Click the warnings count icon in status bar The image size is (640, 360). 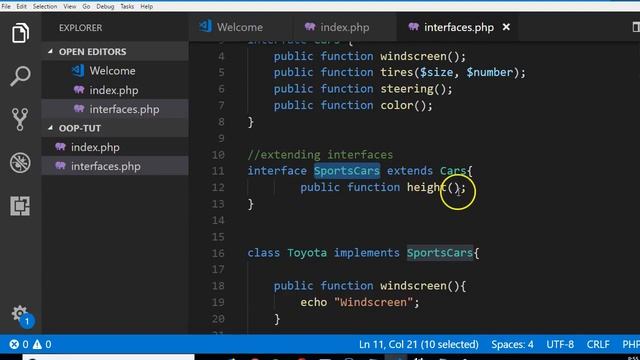tap(37, 344)
